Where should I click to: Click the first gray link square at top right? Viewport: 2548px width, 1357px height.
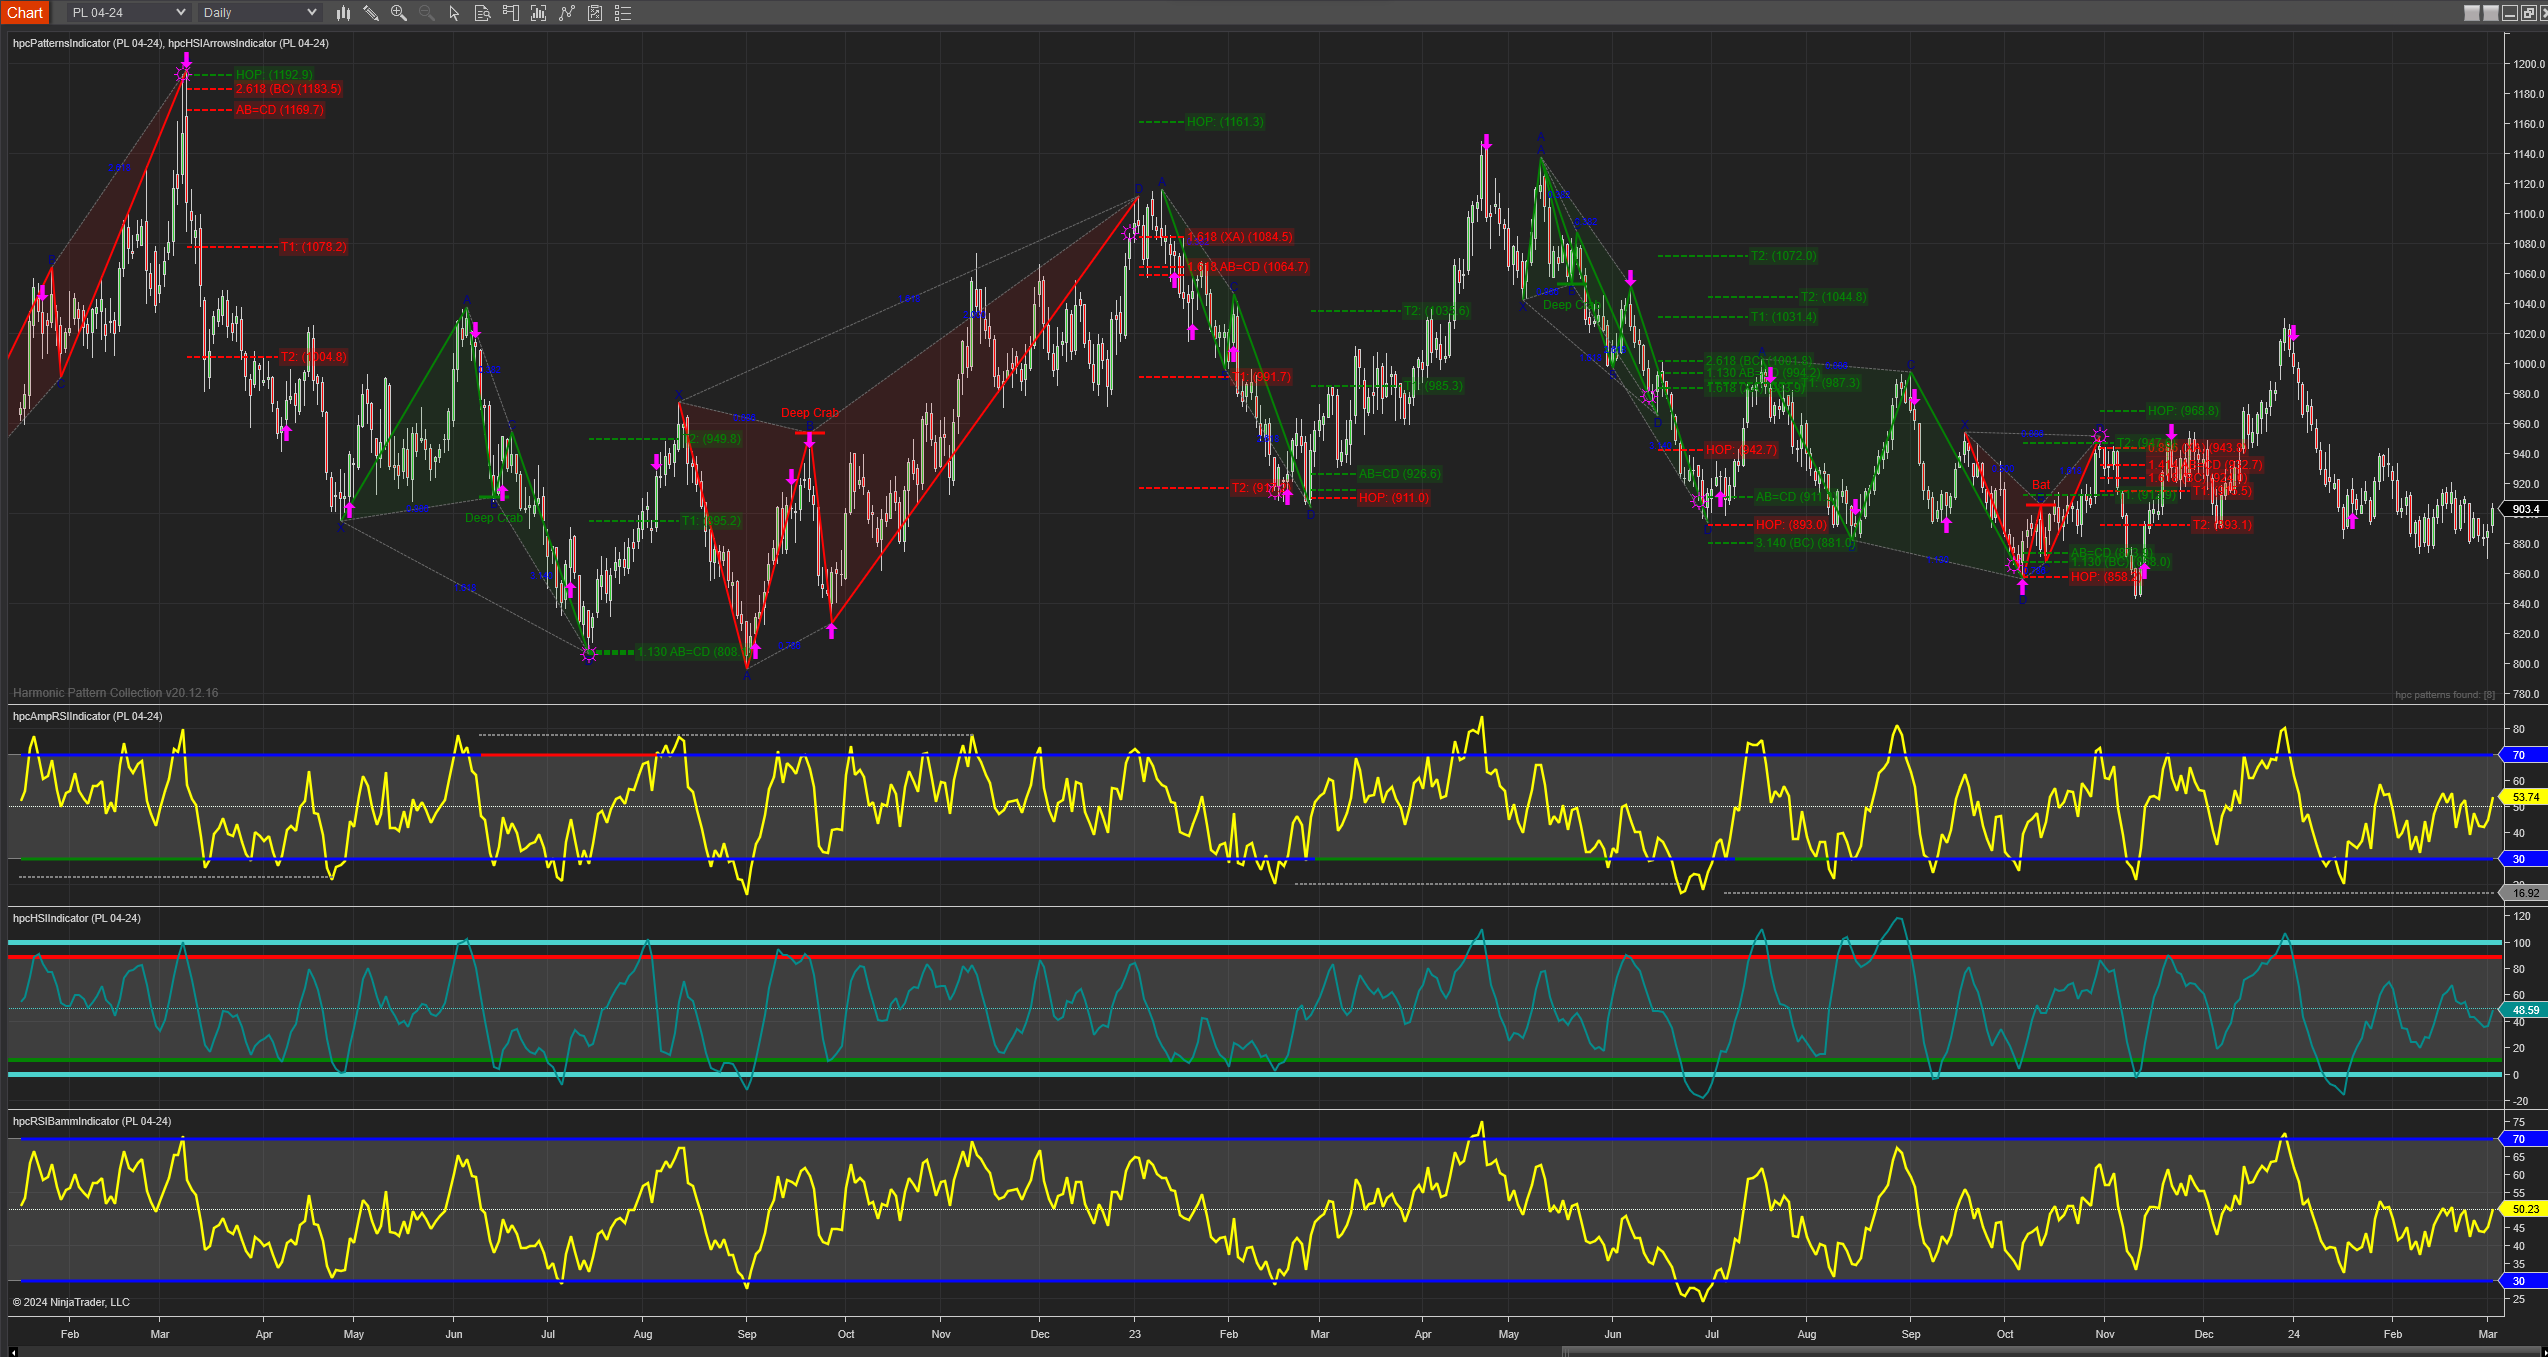[x=2471, y=13]
